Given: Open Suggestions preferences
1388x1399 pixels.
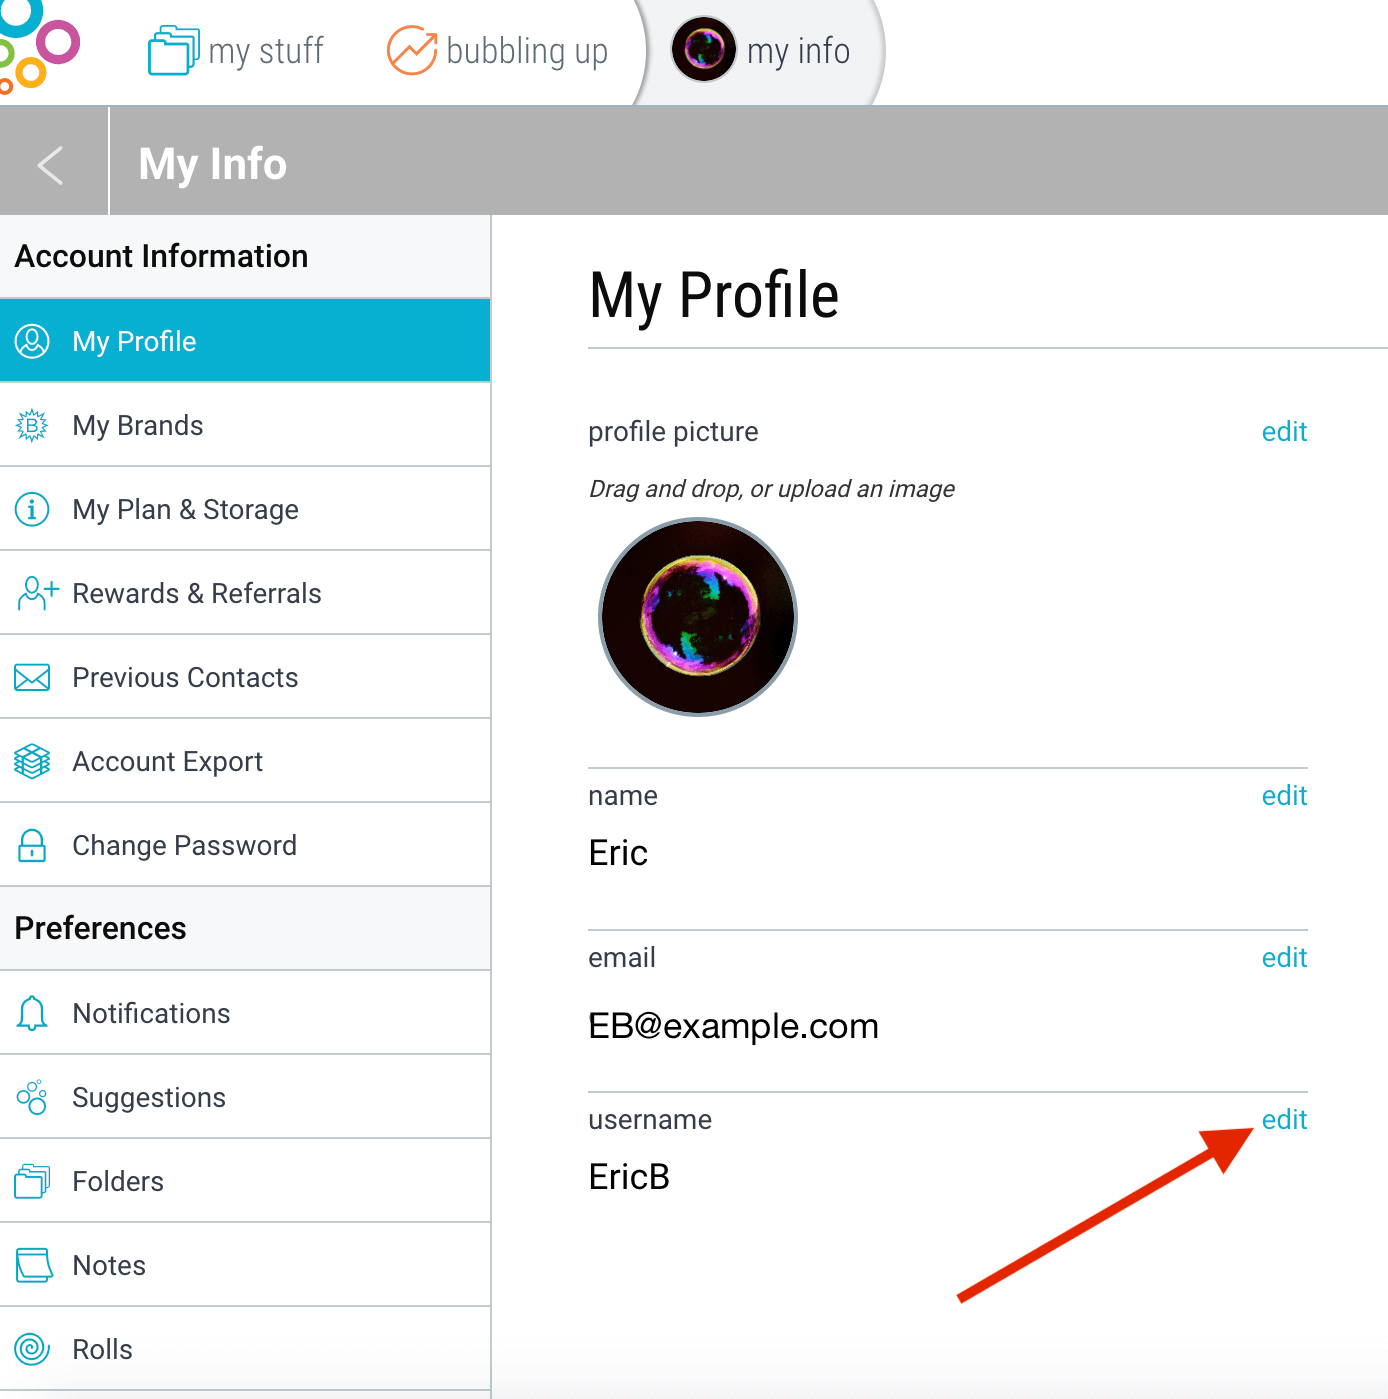Looking at the screenshot, I should point(245,1097).
